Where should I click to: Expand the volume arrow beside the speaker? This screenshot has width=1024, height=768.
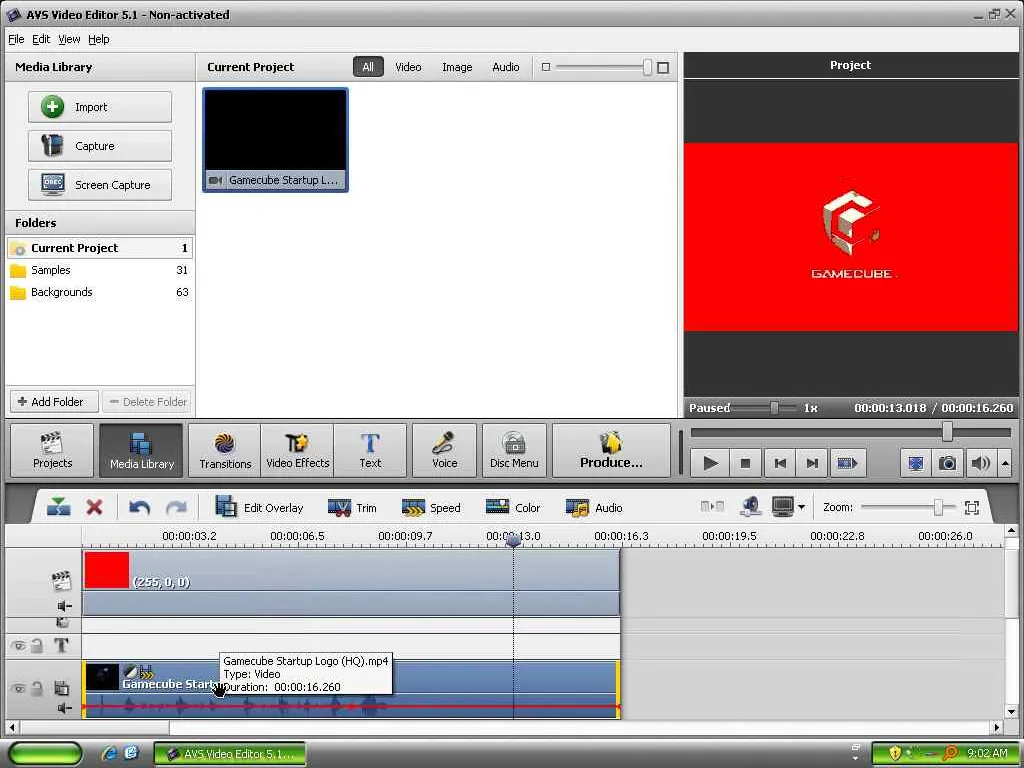pyautogui.click(x=1005, y=463)
